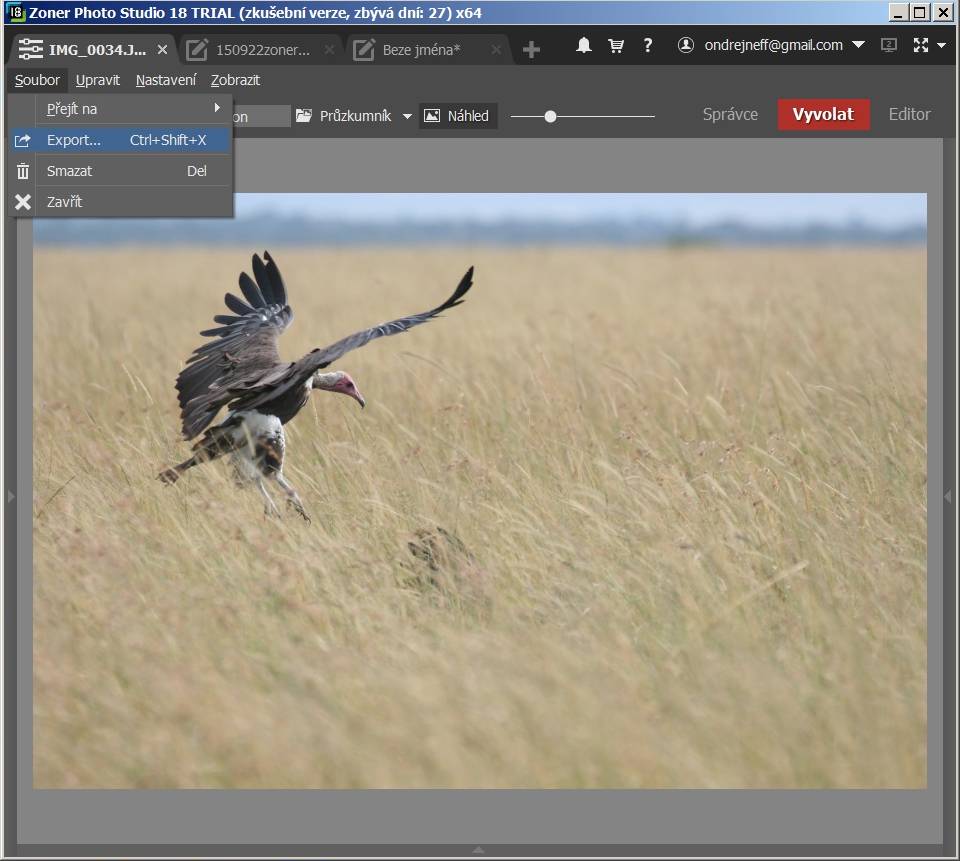Switch to the Správce module
The width and height of the screenshot is (960, 861).
click(730, 114)
